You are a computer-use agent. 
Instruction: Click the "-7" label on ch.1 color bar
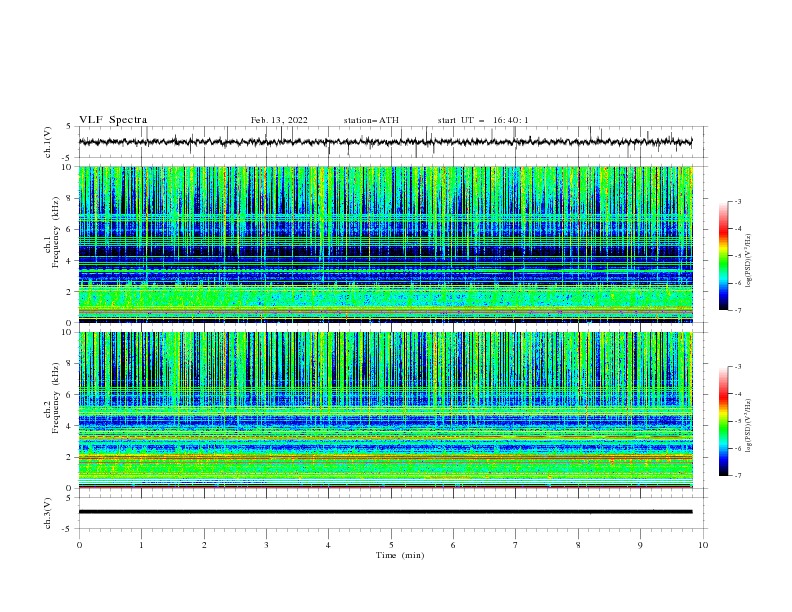point(737,310)
